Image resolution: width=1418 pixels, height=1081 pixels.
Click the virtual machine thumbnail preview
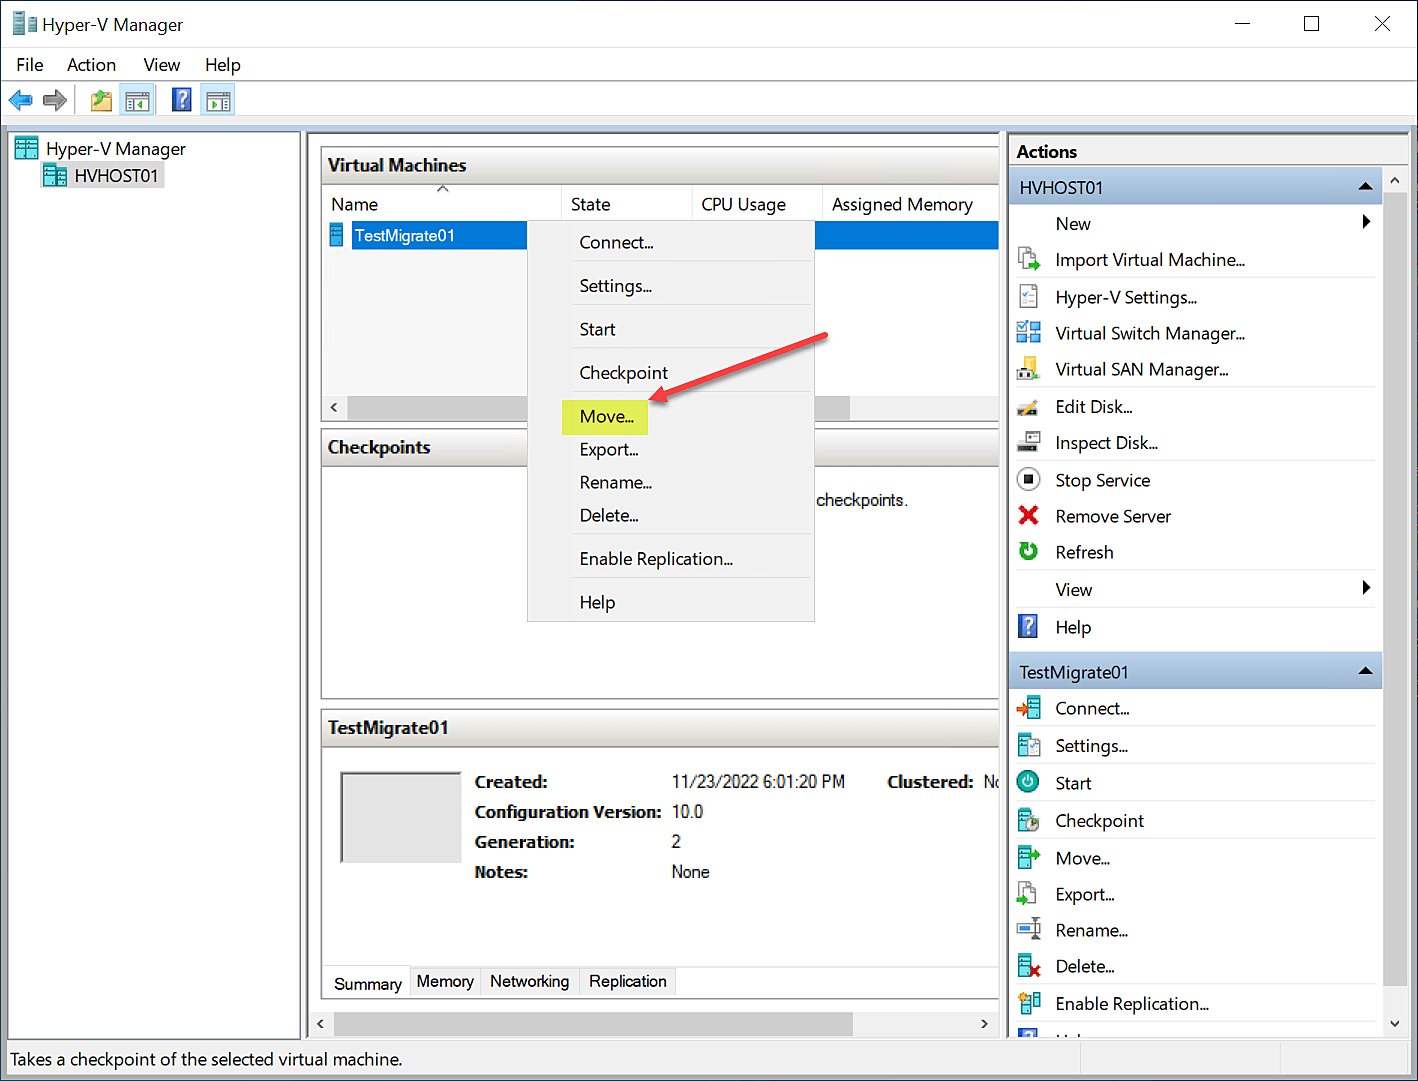pos(400,817)
